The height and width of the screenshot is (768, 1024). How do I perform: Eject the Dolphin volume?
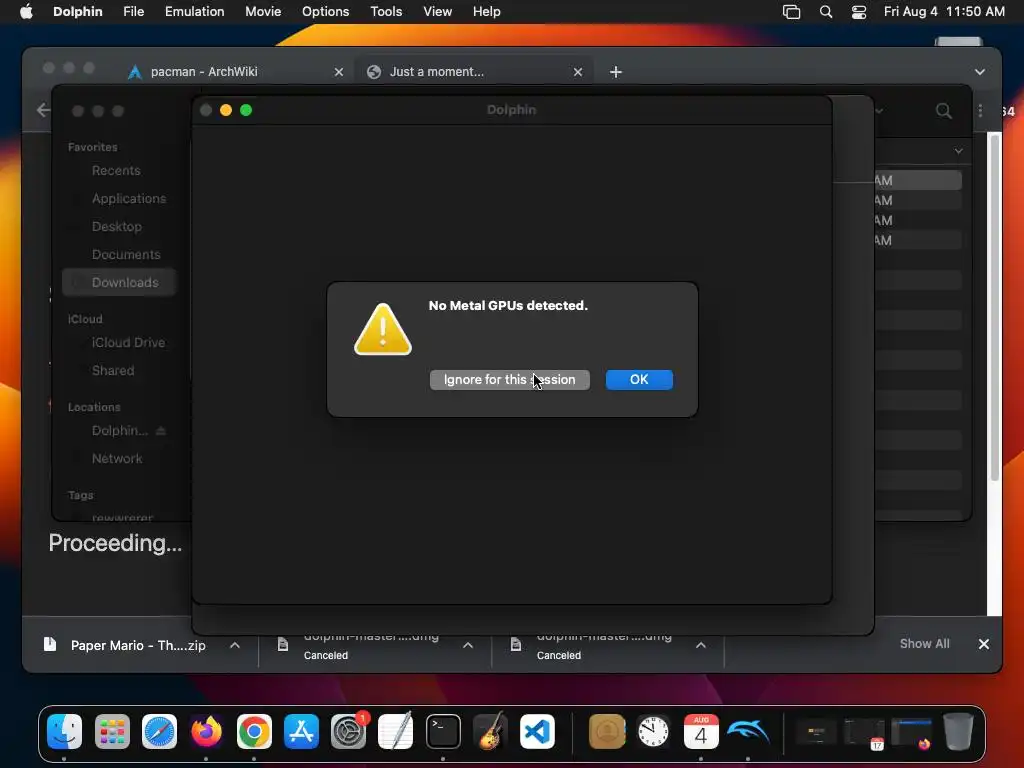point(161,430)
